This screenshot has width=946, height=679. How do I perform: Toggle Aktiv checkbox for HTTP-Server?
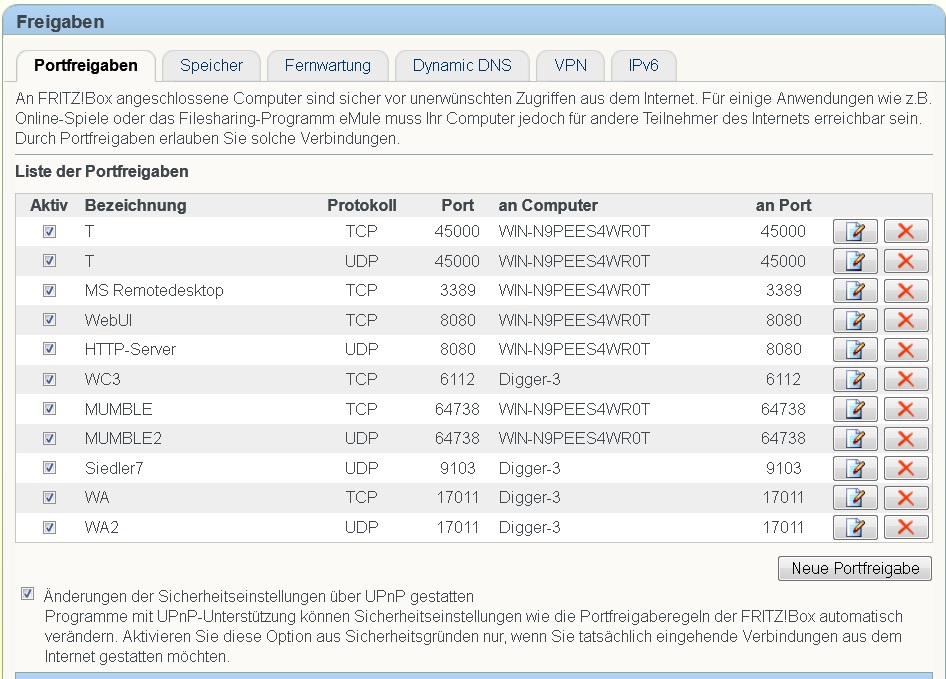tap(49, 349)
